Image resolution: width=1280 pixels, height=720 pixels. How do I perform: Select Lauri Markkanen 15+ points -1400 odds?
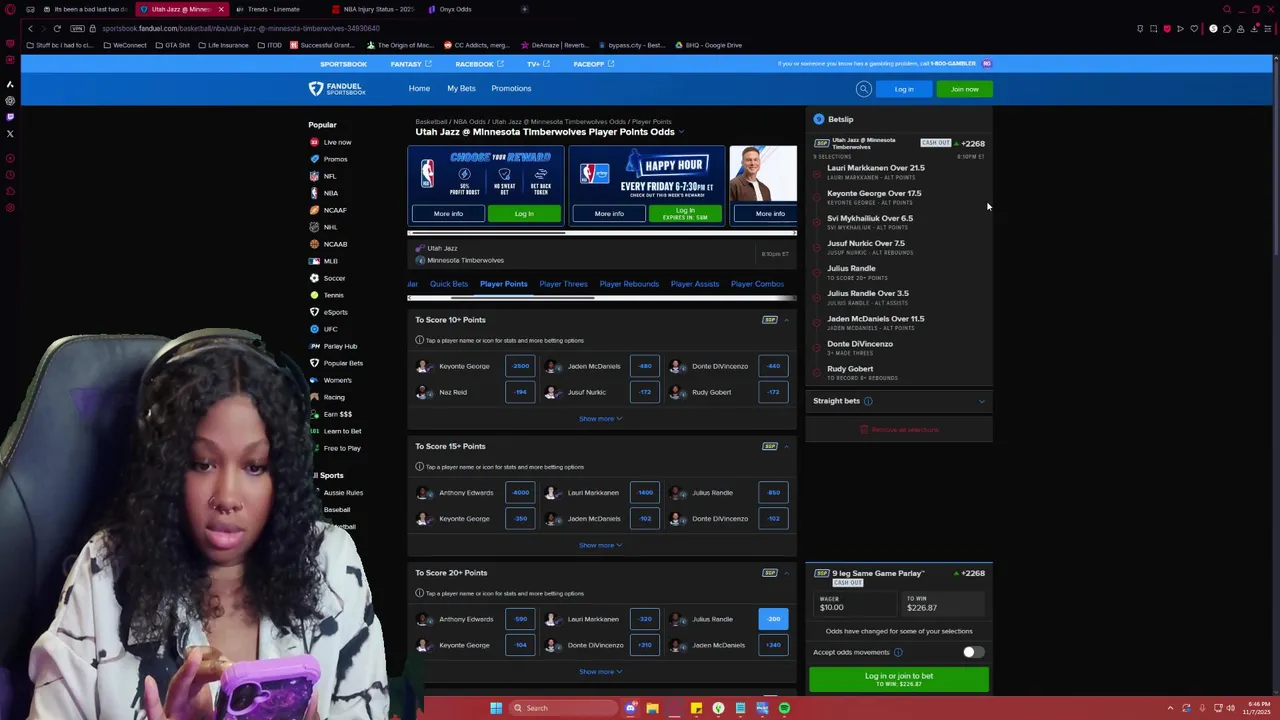(645, 492)
